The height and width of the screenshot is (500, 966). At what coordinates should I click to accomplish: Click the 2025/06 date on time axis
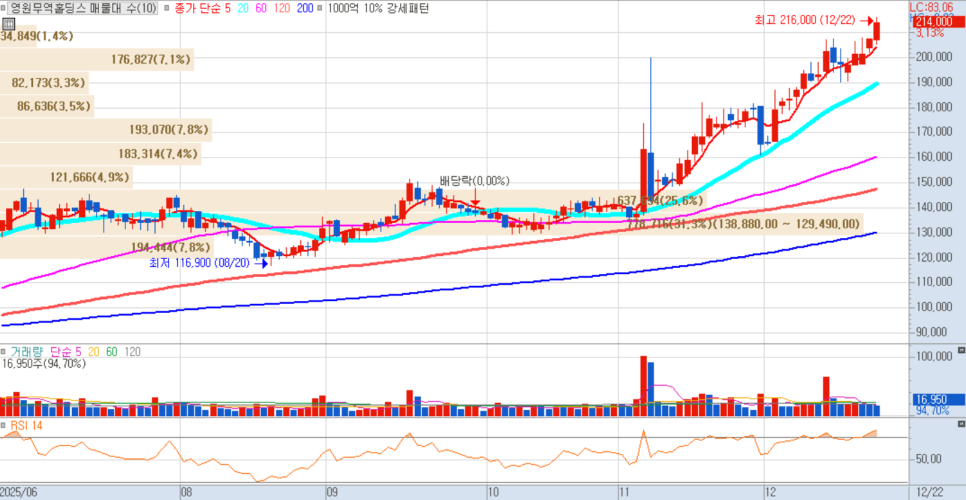(x=20, y=492)
